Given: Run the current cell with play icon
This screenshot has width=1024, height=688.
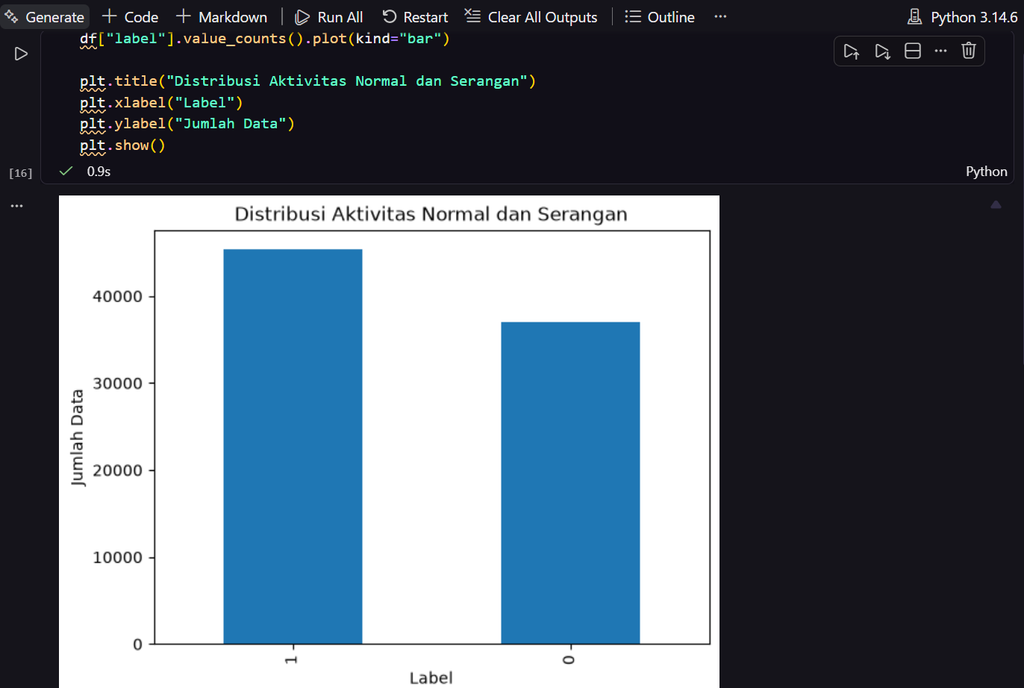Looking at the screenshot, I should pos(21,54).
